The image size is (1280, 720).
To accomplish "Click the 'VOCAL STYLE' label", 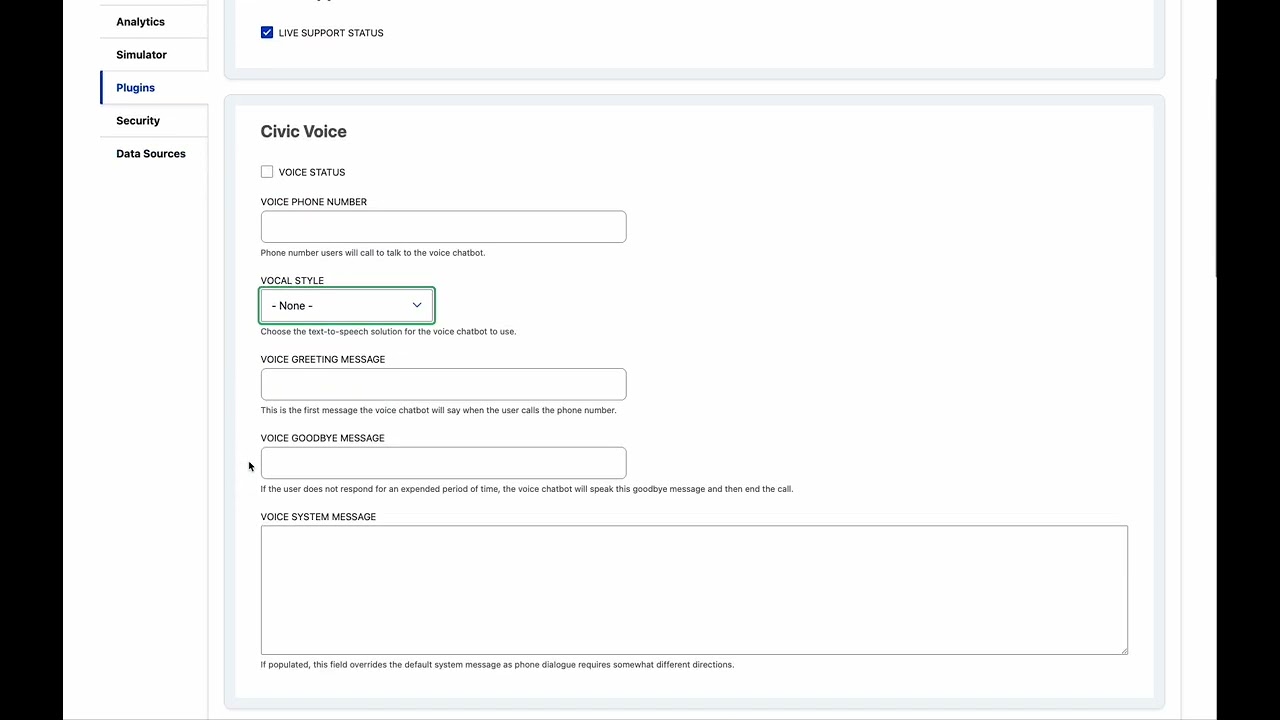I will tap(292, 281).
